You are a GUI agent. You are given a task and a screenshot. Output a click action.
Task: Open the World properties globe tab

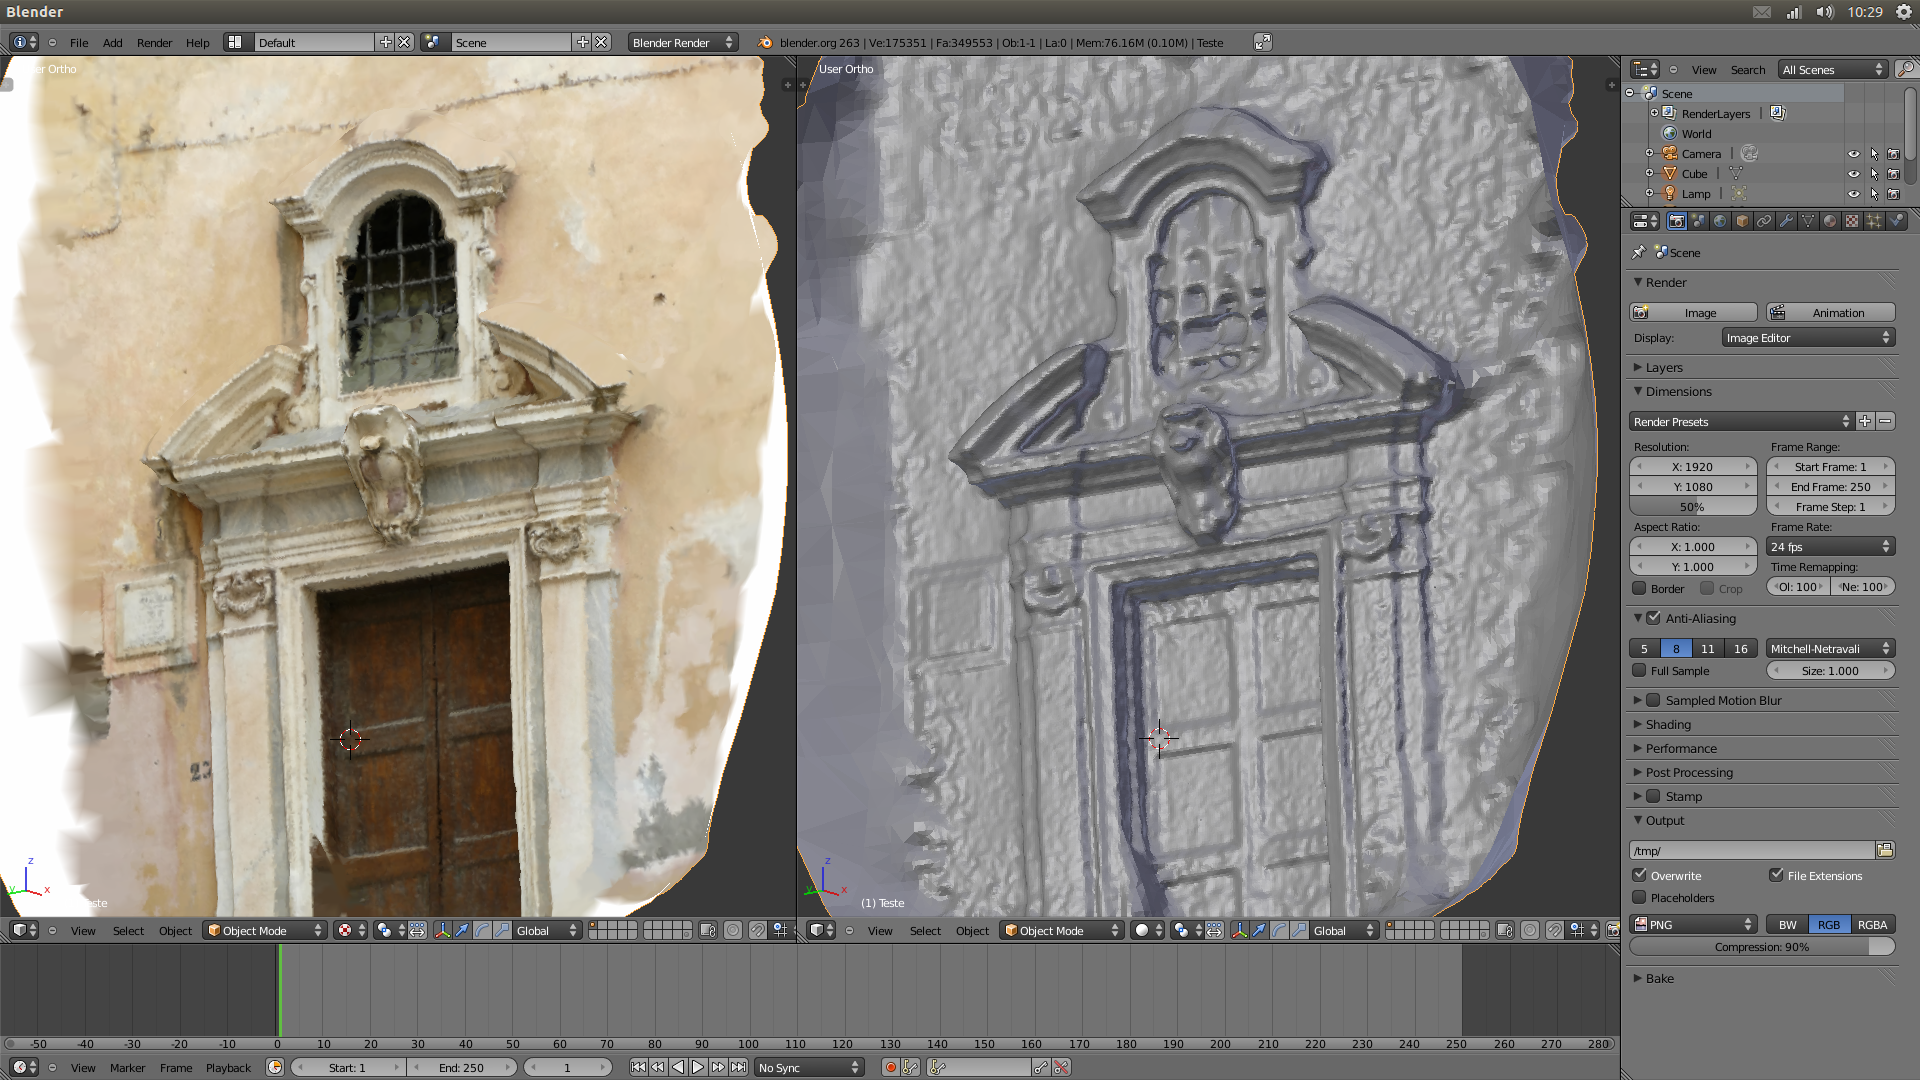1720,221
